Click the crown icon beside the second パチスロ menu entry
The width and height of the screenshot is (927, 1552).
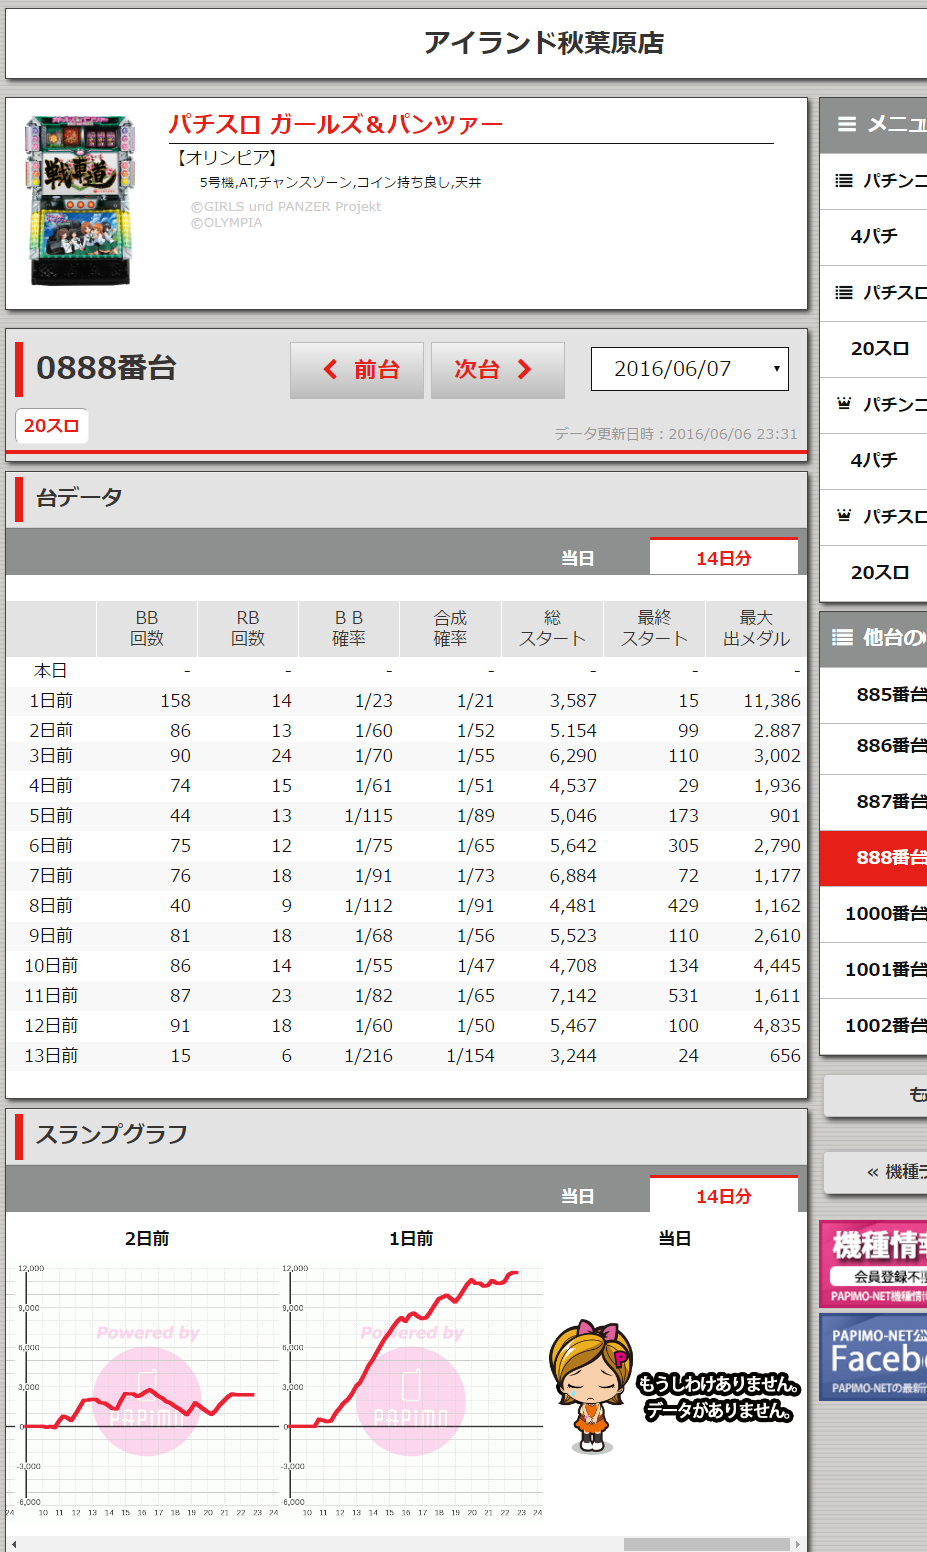(x=844, y=516)
